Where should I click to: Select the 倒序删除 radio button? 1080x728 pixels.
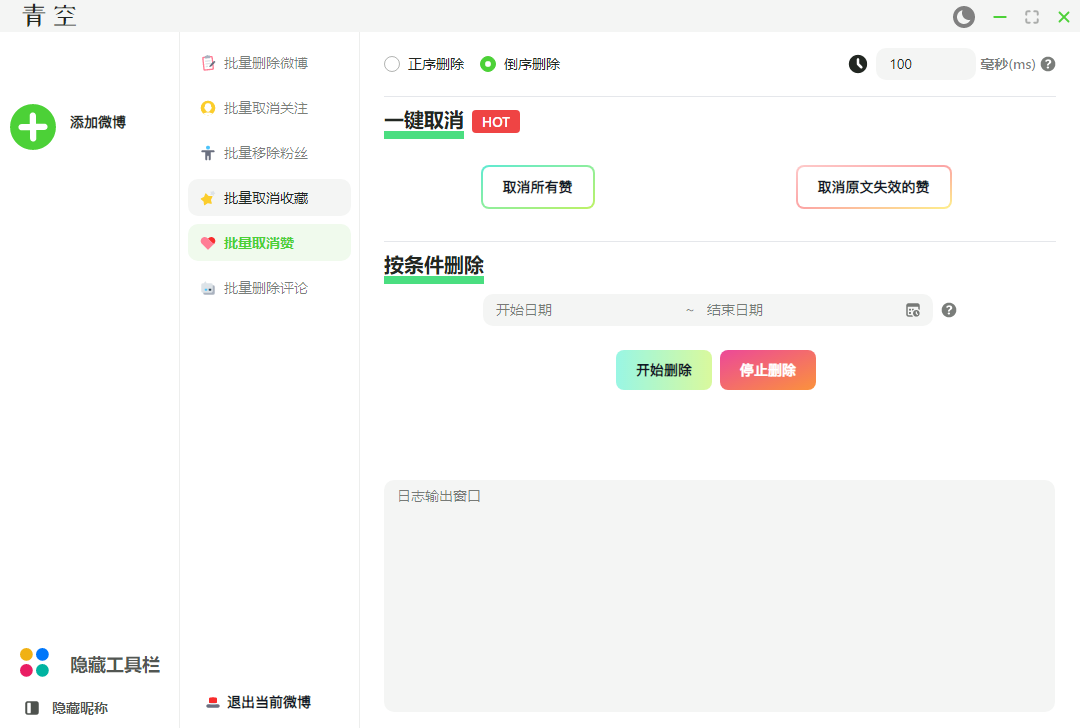click(488, 64)
